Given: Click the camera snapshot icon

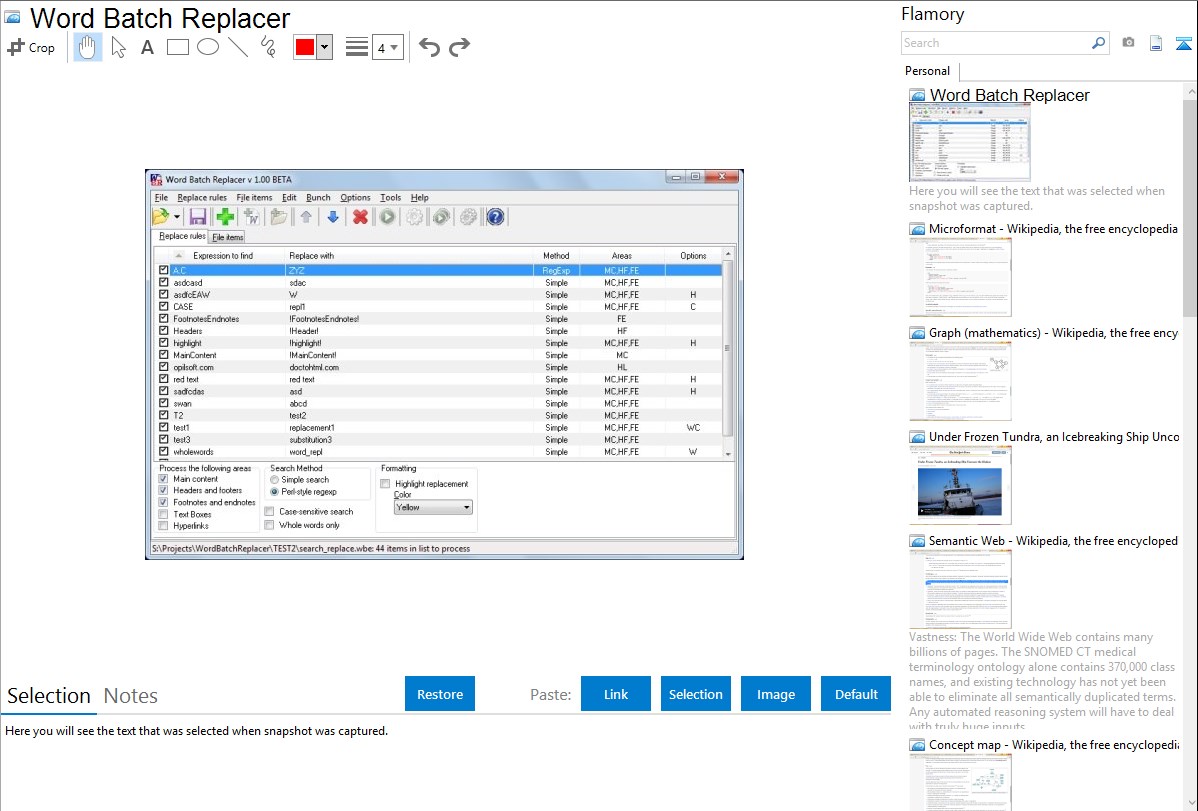Looking at the screenshot, I should 1128,43.
